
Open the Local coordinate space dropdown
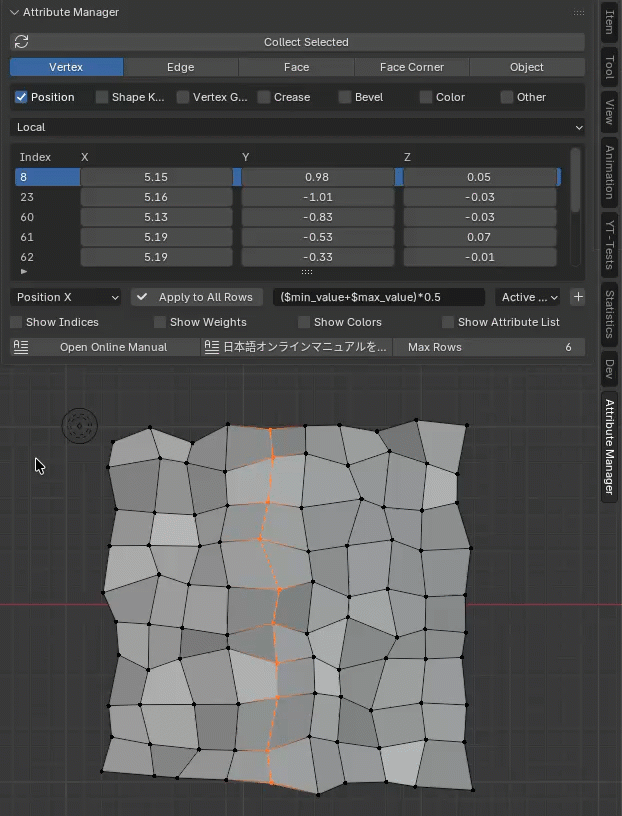297,127
